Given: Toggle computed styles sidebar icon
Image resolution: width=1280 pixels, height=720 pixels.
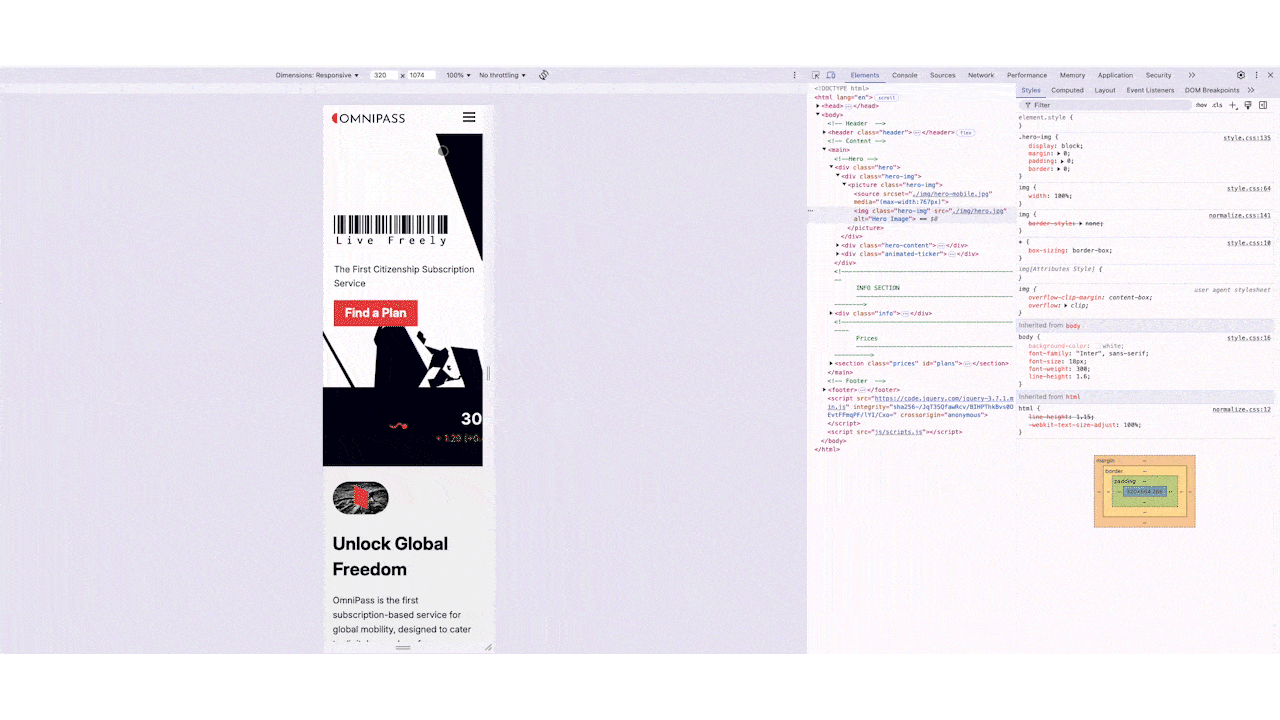Looking at the screenshot, I should 1263,105.
